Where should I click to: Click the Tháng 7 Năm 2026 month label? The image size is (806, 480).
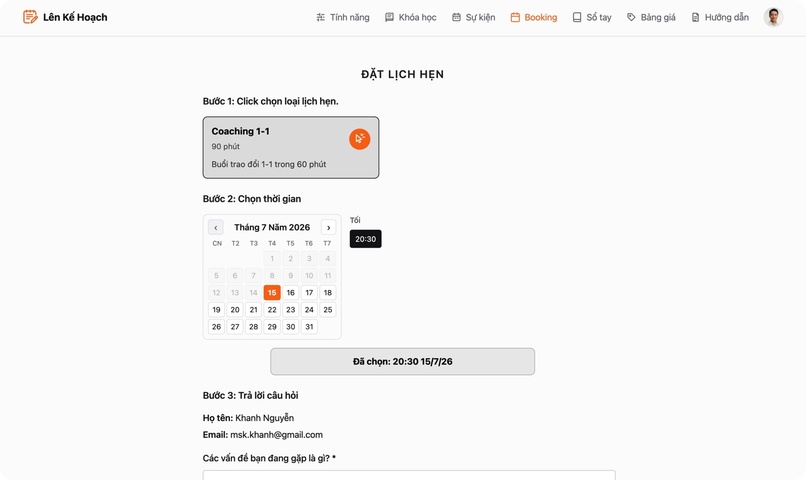click(x=272, y=227)
